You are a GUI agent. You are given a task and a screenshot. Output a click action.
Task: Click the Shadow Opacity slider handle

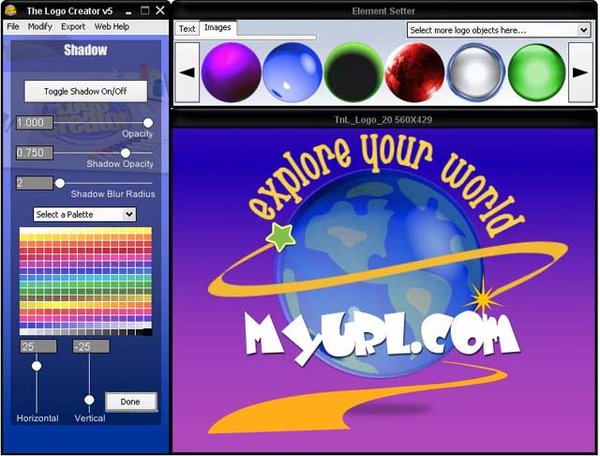125,153
